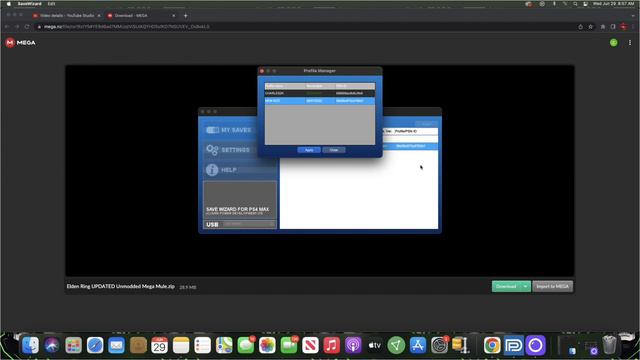Open Google Chrome from the Dock
Image resolution: width=640 pixels, height=360 pixels.
(x=492, y=345)
